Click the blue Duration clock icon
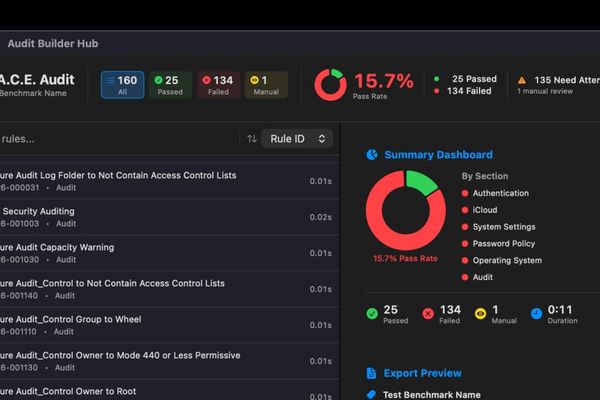This screenshot has width=600, height=400. 536,314
